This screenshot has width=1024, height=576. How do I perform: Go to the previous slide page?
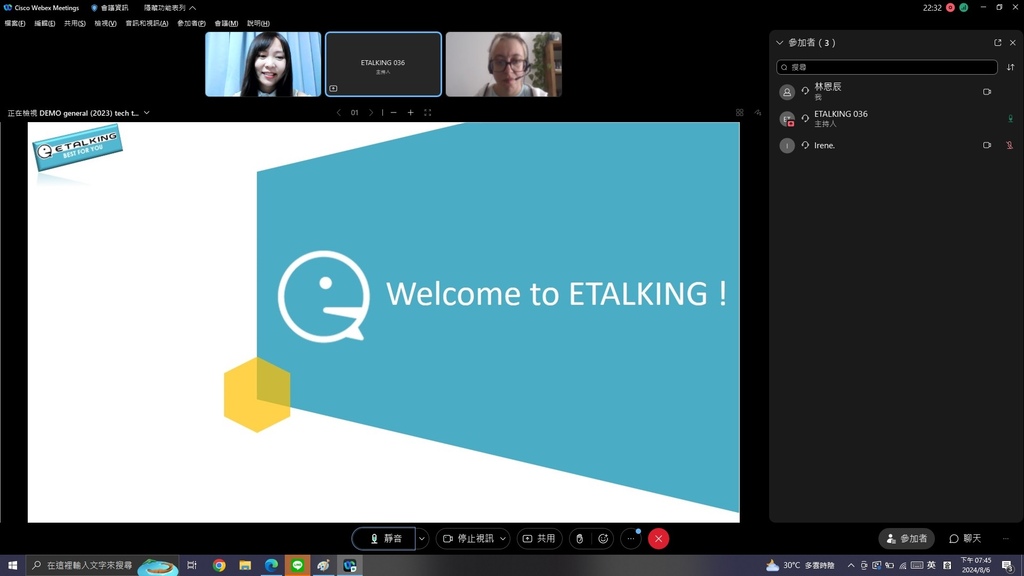point(338,112)
